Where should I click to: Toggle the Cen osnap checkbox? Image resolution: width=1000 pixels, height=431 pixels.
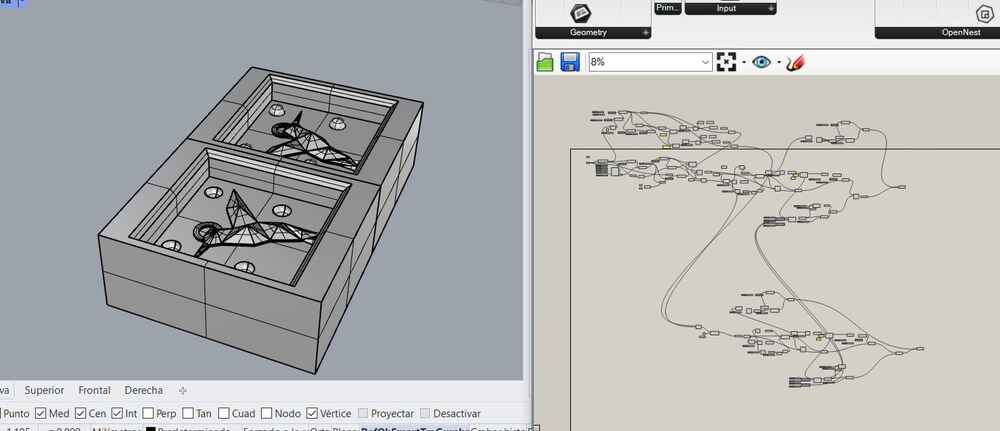pyautogui.click(x=80, y=414)
